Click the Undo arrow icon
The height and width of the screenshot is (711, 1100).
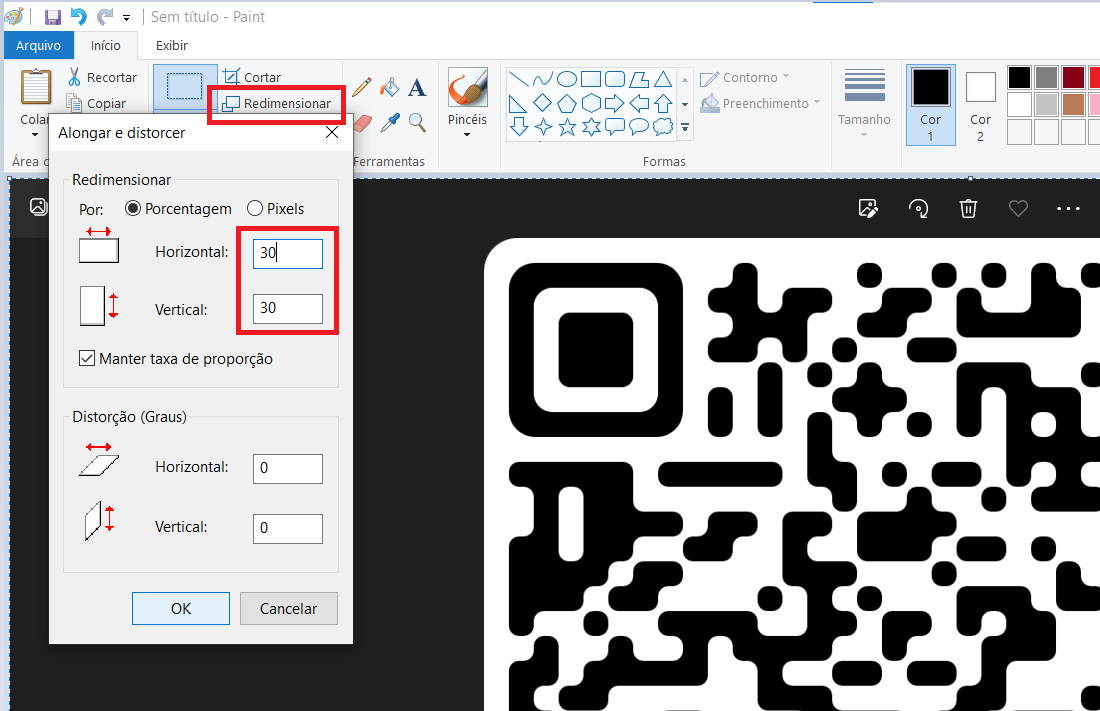pyautogui.click(x=79, y=17)
